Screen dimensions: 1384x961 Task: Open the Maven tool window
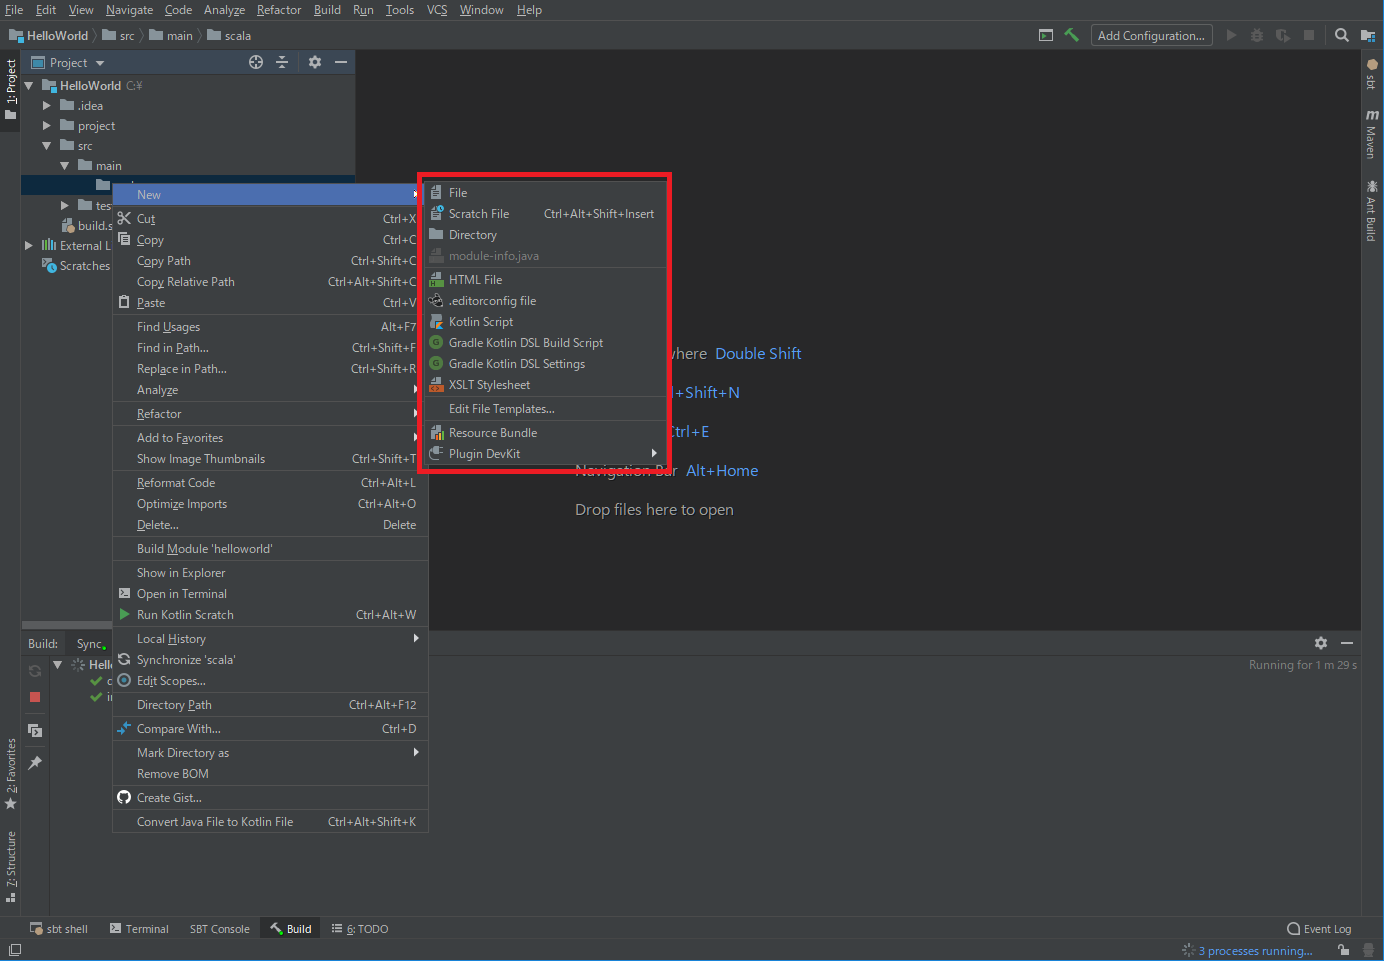click(1372, 134)
